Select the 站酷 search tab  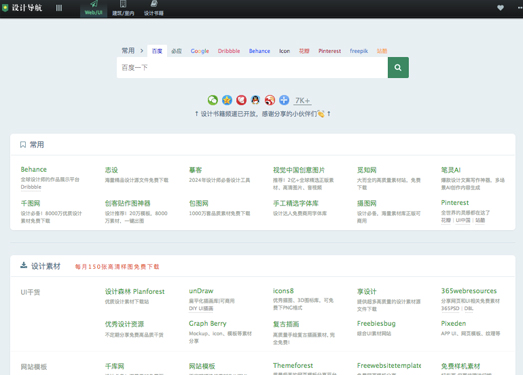tap(382, 51)
